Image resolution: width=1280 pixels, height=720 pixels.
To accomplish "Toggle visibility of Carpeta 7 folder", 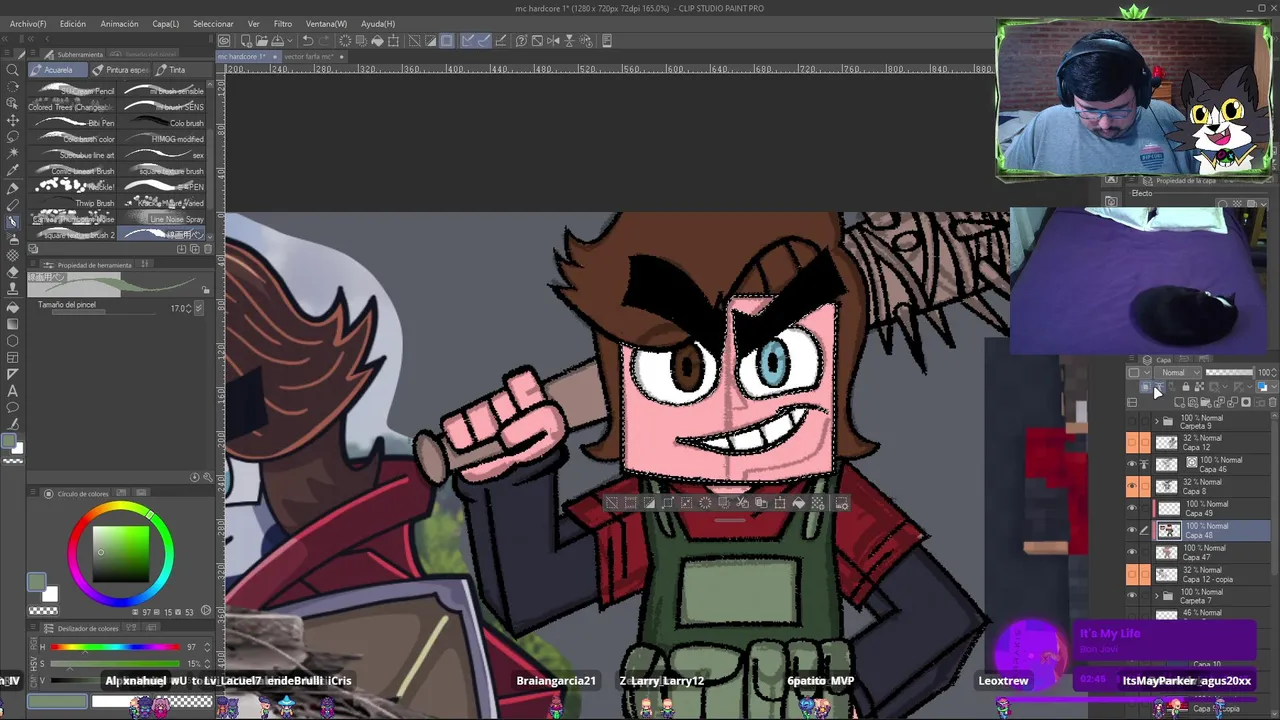I will pos(1132,596).
